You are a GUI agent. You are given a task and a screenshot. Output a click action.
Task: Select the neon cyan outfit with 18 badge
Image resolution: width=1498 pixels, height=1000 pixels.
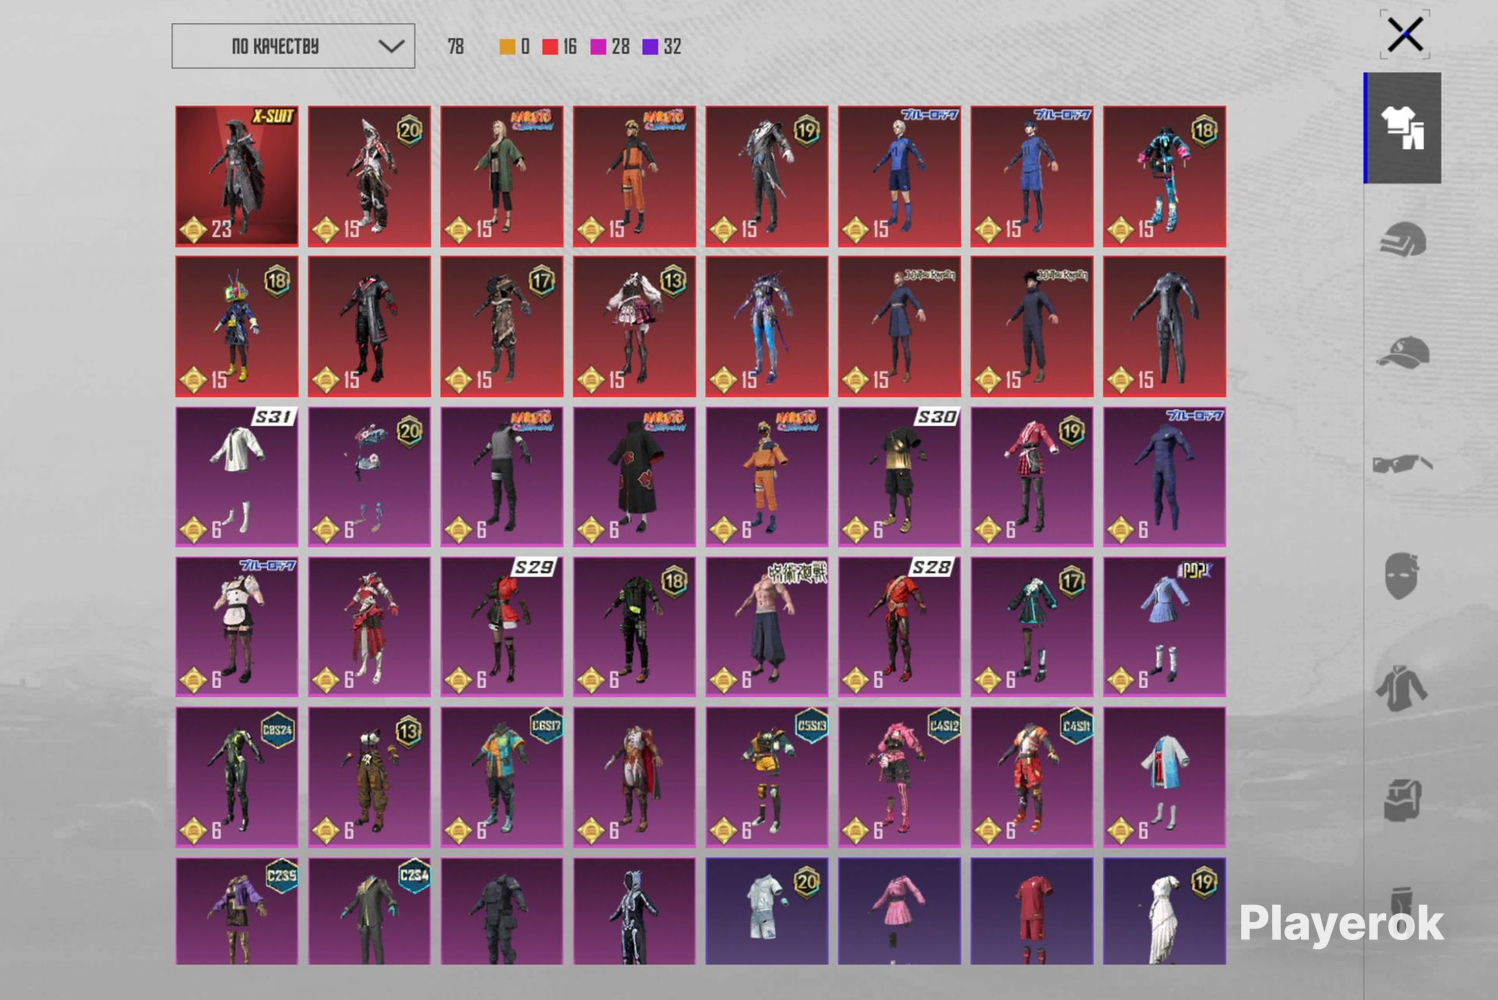[x=1164, y=176]
